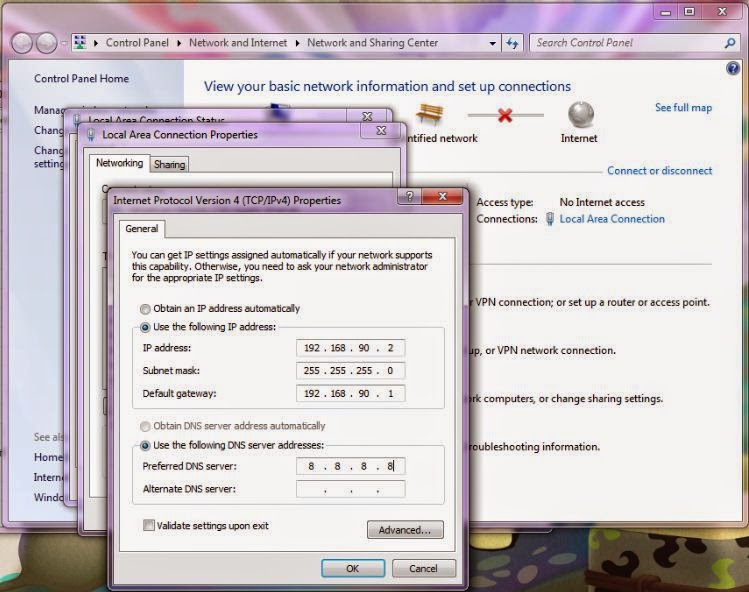Click the IPv4 Properties dialog title bar

tap(253, 200)
